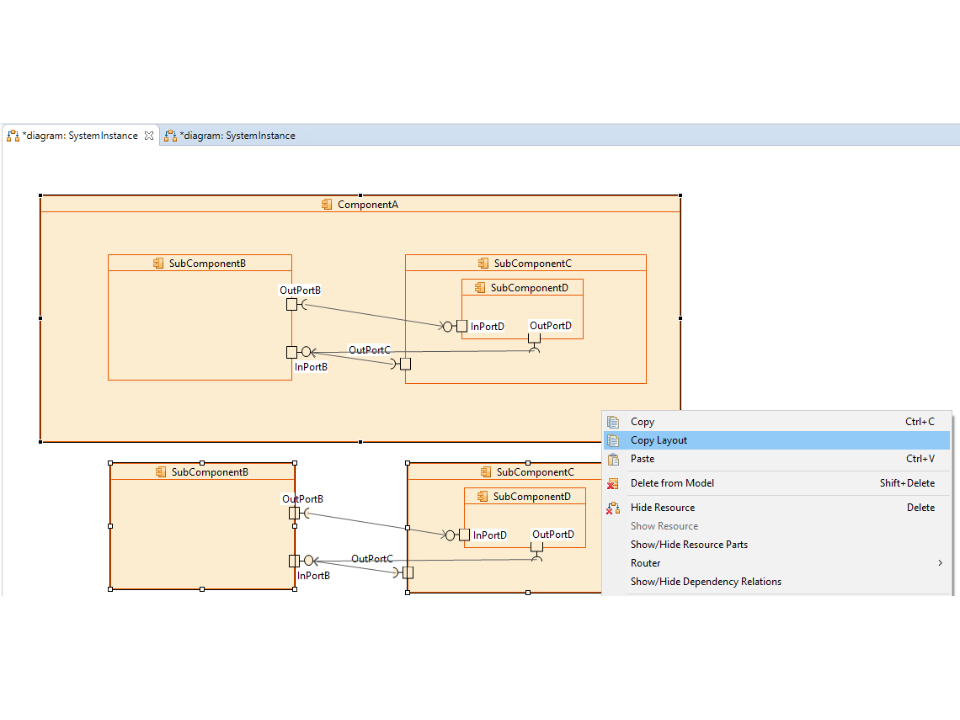This screenshot has width=960, height=720.
Task: Click the component icon beside ComponentA title
Action: click(x=327, y=205)
